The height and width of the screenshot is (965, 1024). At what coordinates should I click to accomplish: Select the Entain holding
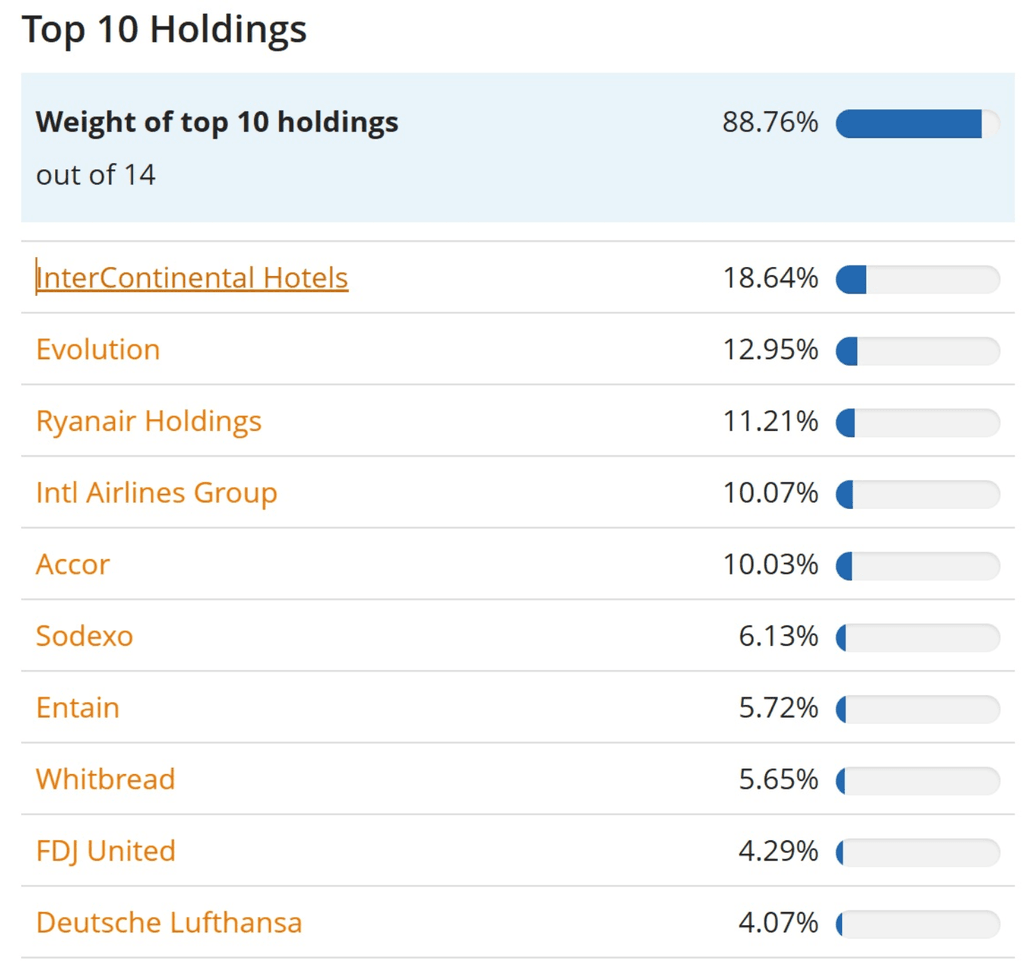coord(77,707)
